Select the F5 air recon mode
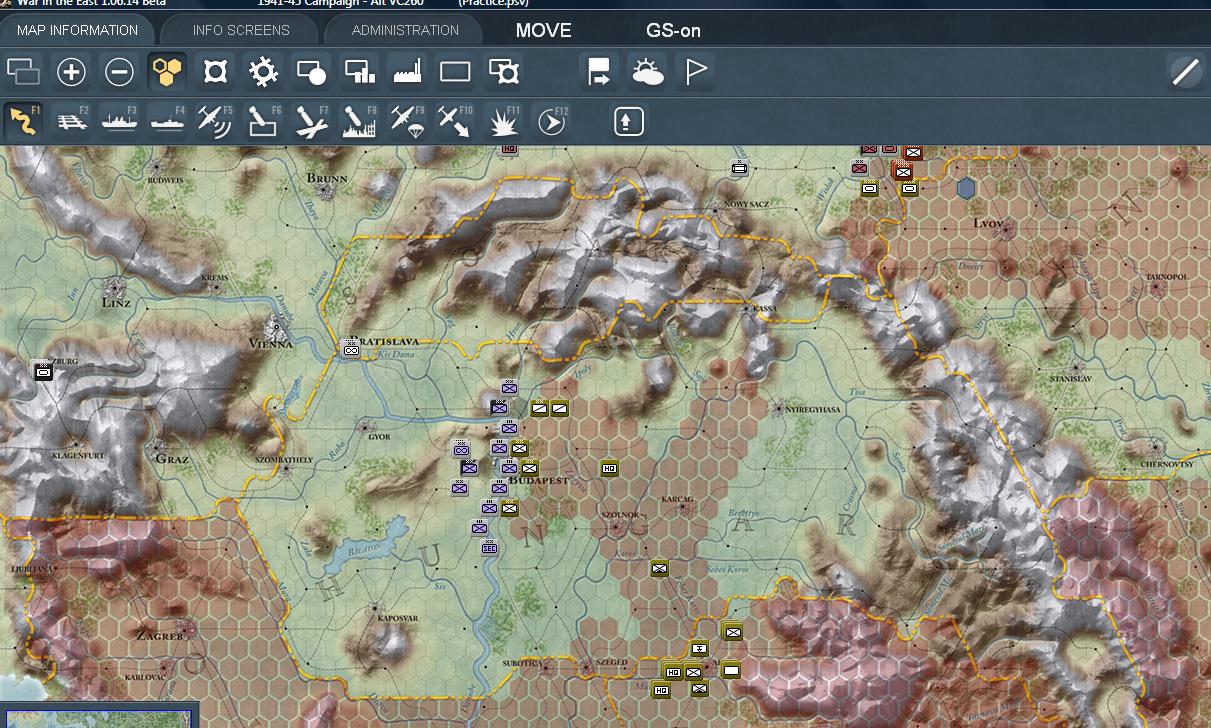1211x728 pixels. (x=215, y=121)
